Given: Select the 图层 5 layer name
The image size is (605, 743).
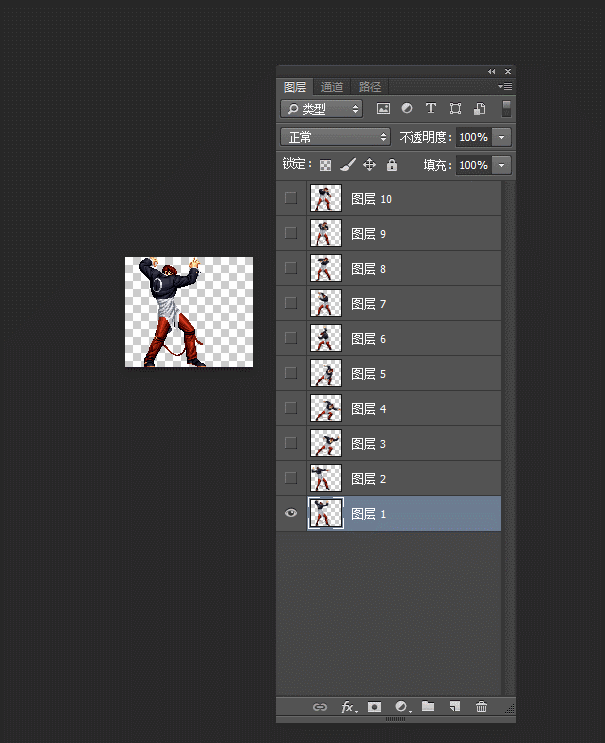Looking at the screenshot, I should point(369,374).
